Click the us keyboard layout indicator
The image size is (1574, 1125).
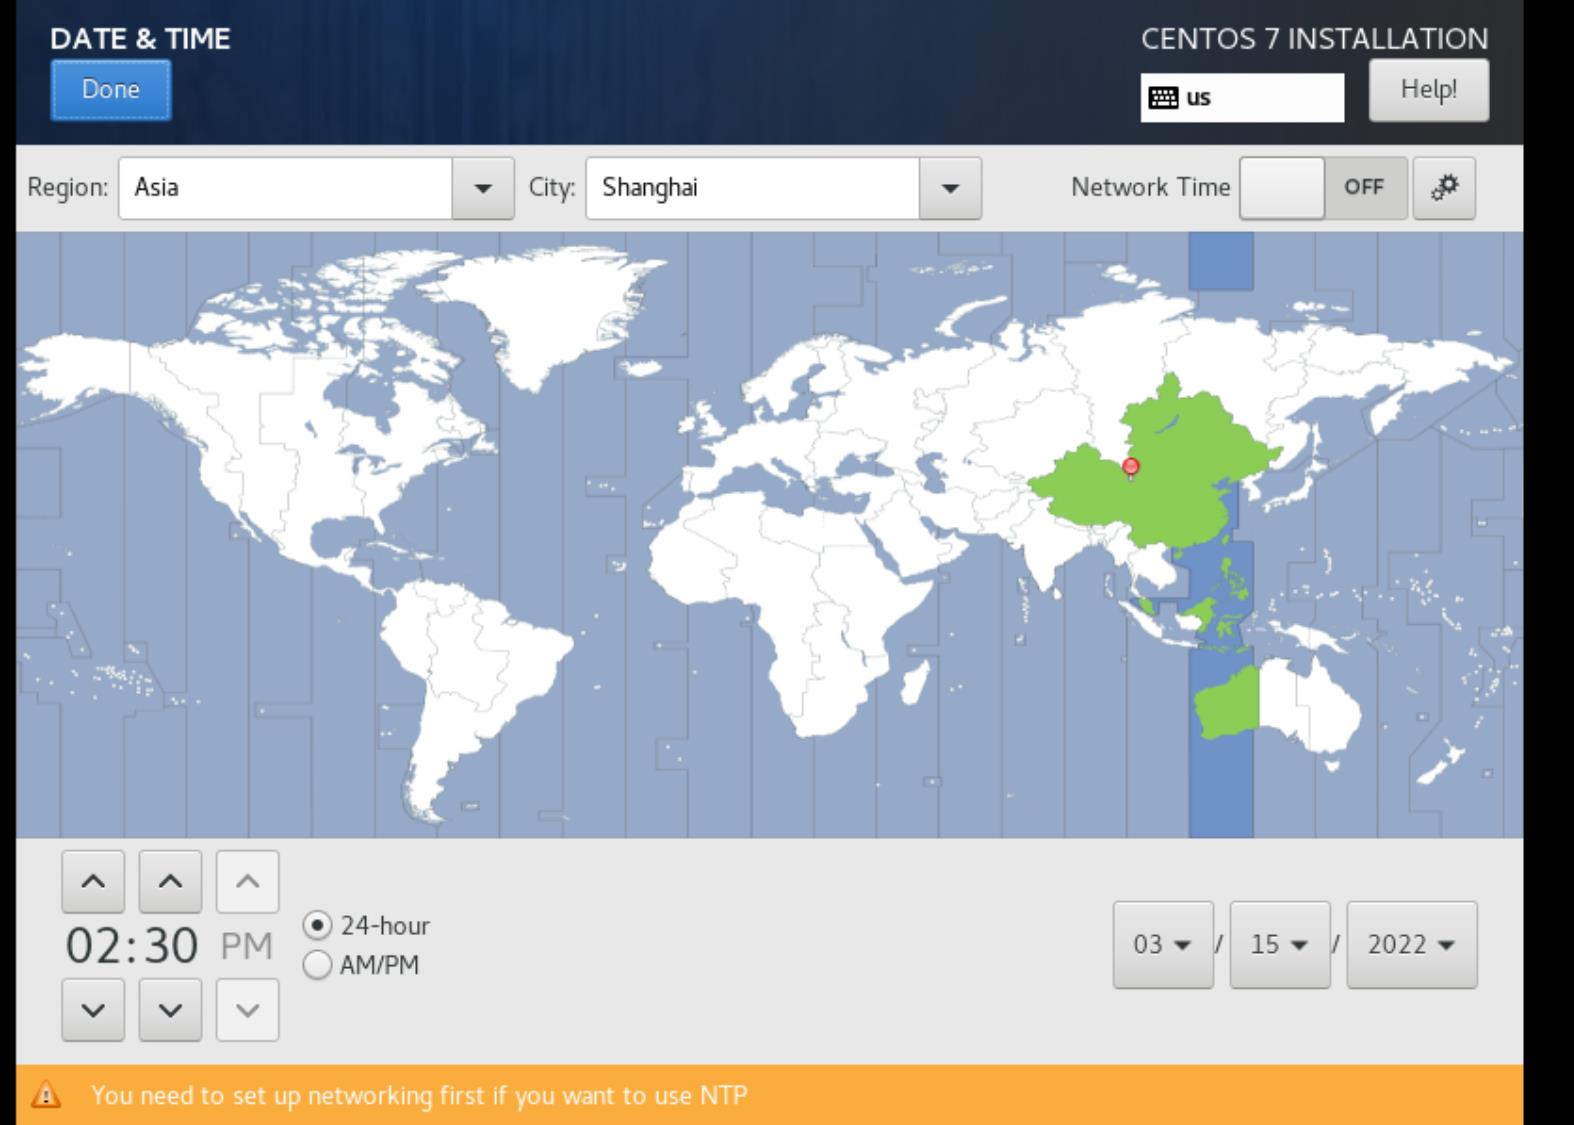[x=1242, y=98]
